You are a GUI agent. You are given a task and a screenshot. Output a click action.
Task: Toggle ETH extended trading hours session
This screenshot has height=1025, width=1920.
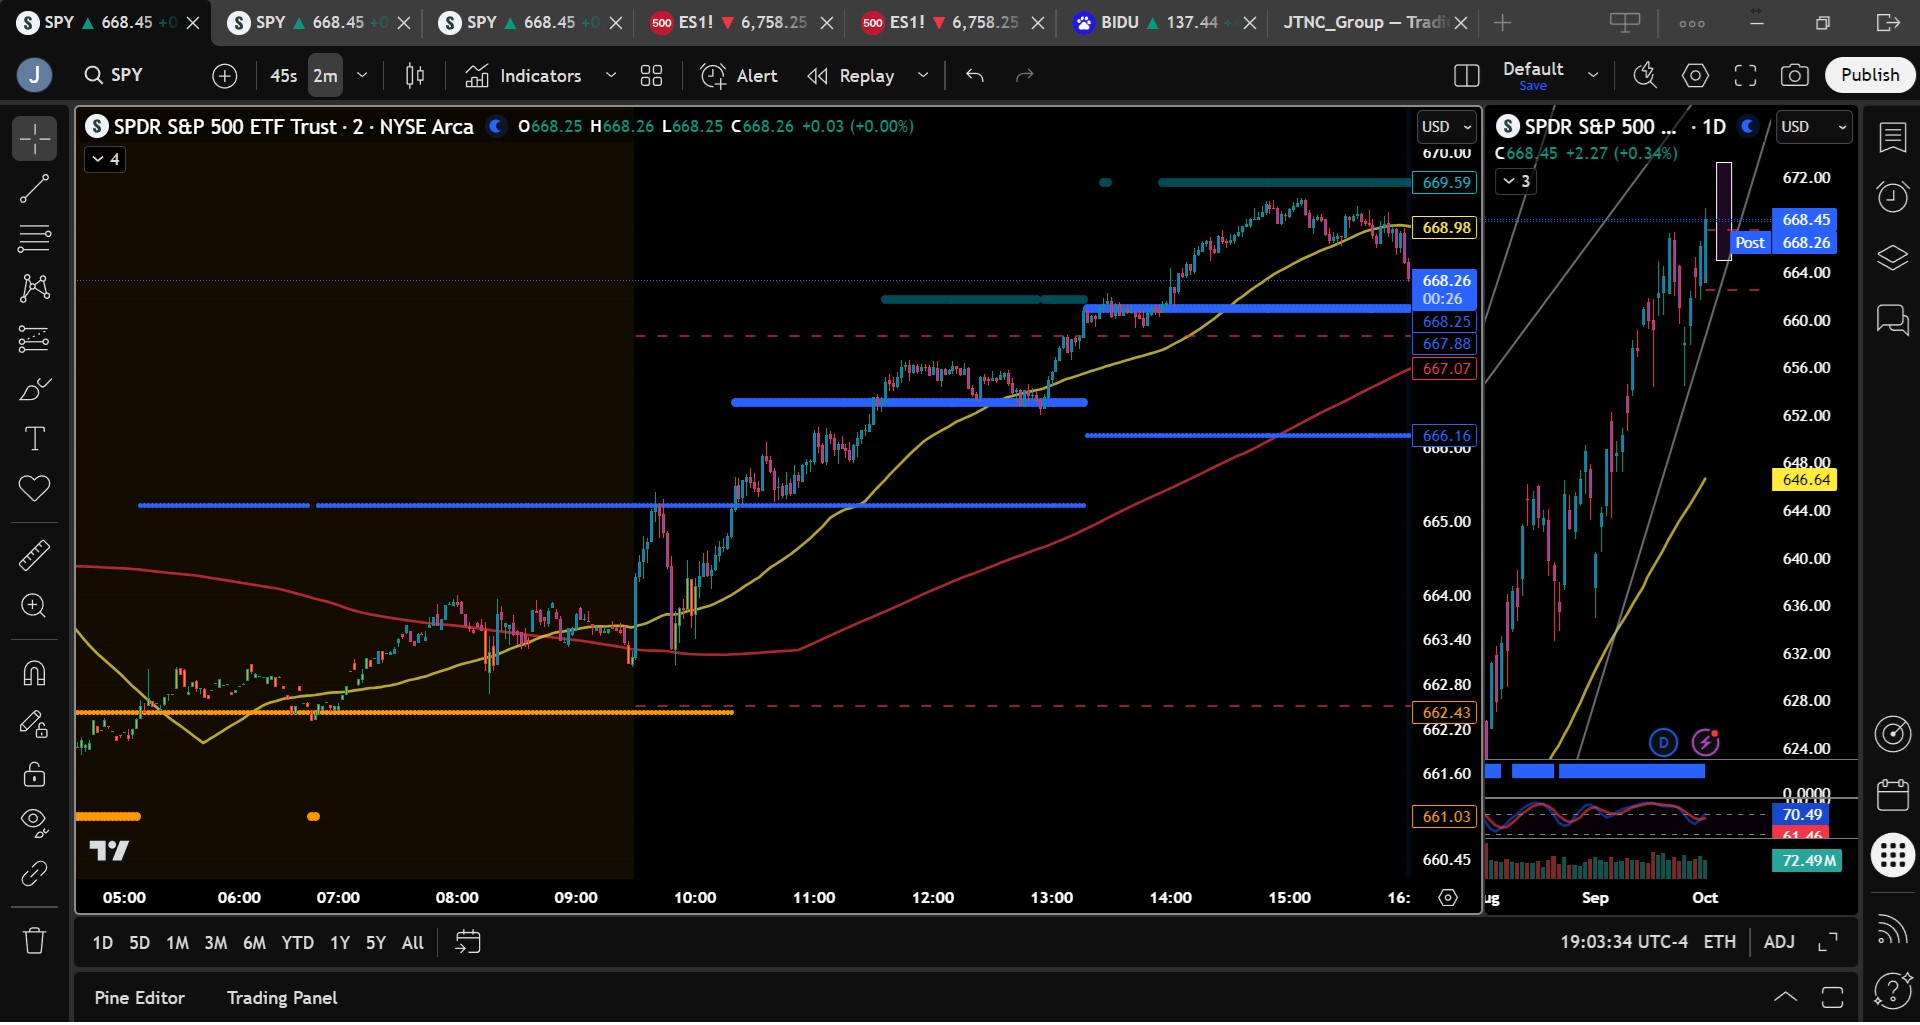(1719, 942)
